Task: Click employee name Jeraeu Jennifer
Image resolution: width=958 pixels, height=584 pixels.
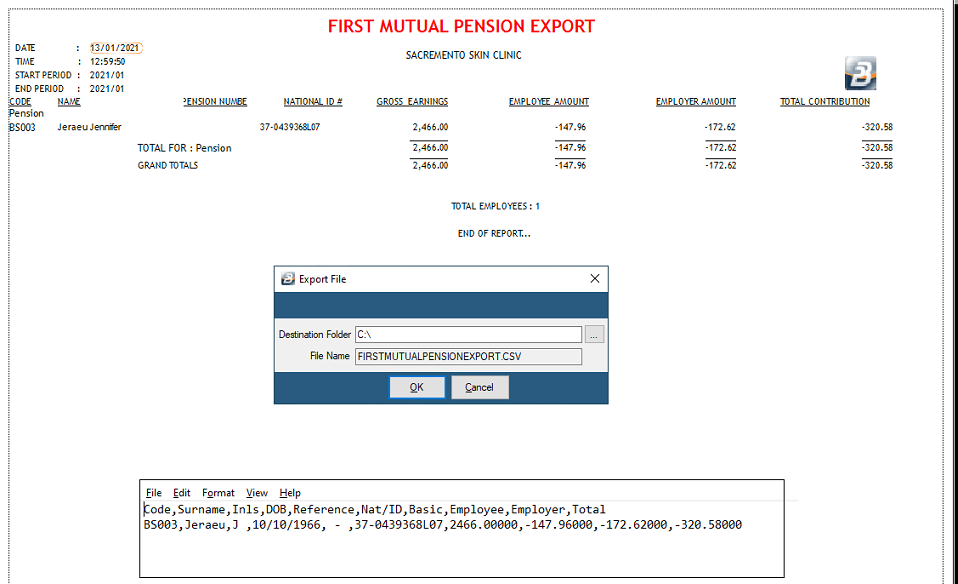Action: [90, 127]
